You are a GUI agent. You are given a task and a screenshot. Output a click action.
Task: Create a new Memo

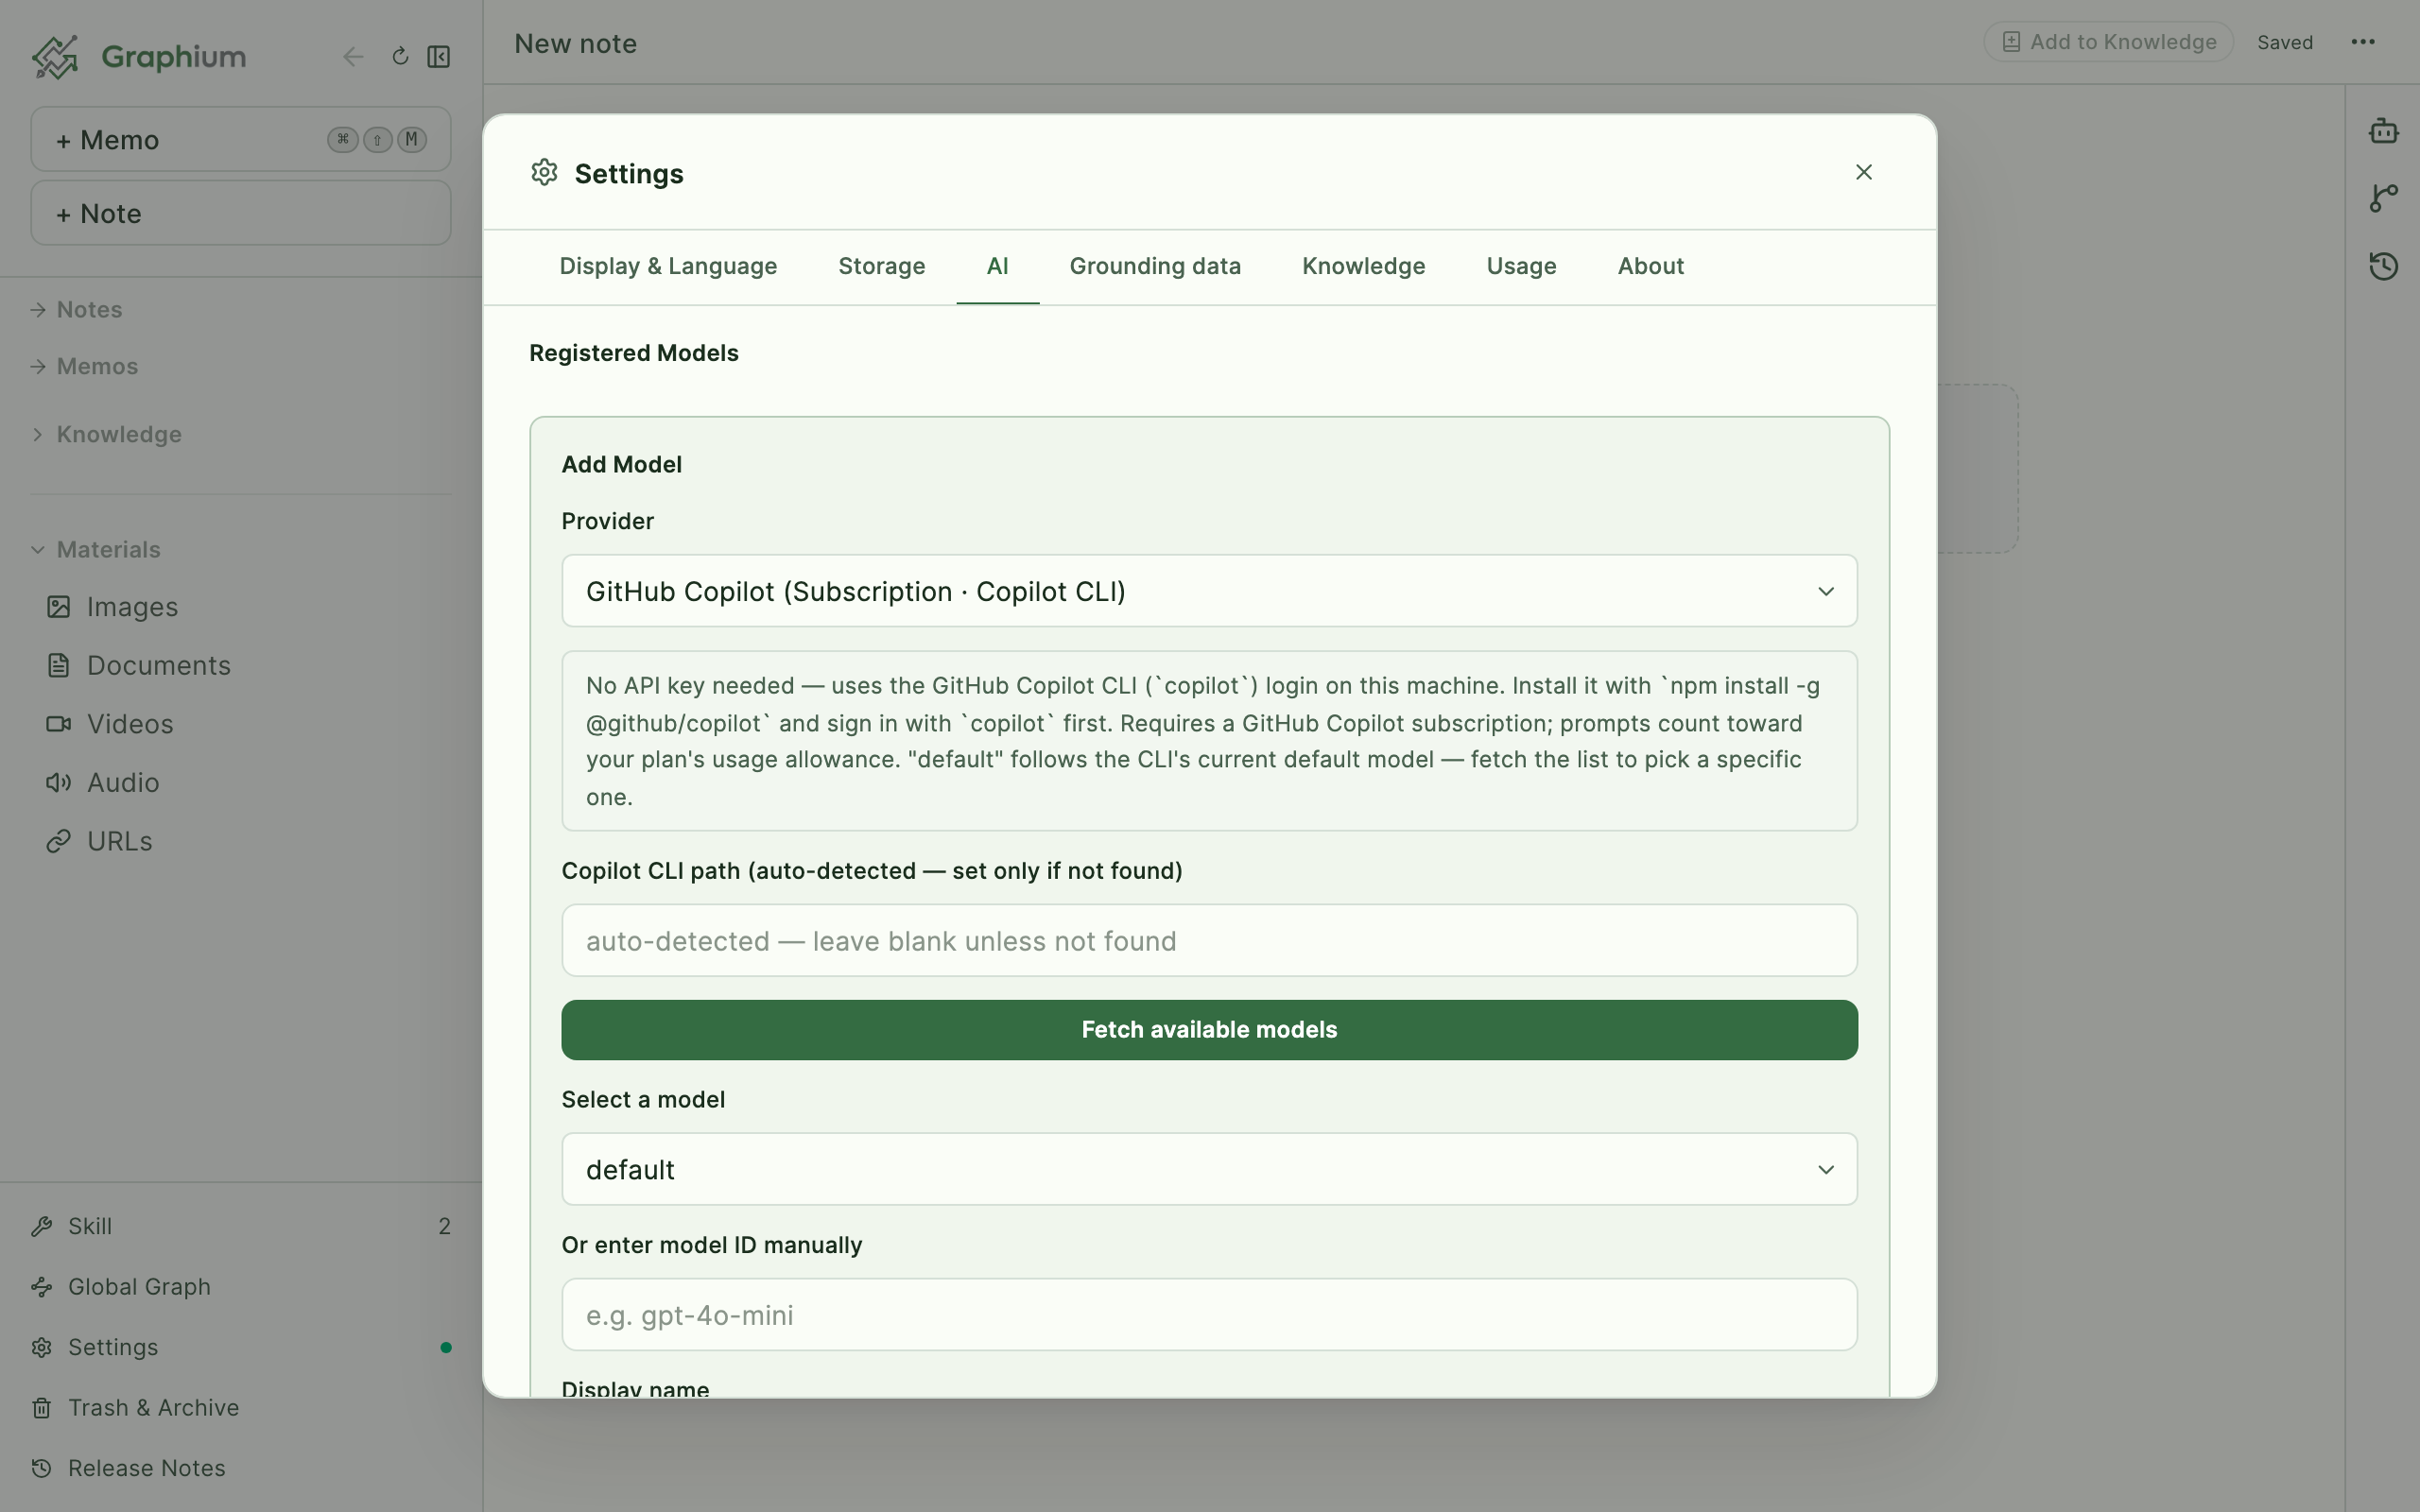(240, 139)
